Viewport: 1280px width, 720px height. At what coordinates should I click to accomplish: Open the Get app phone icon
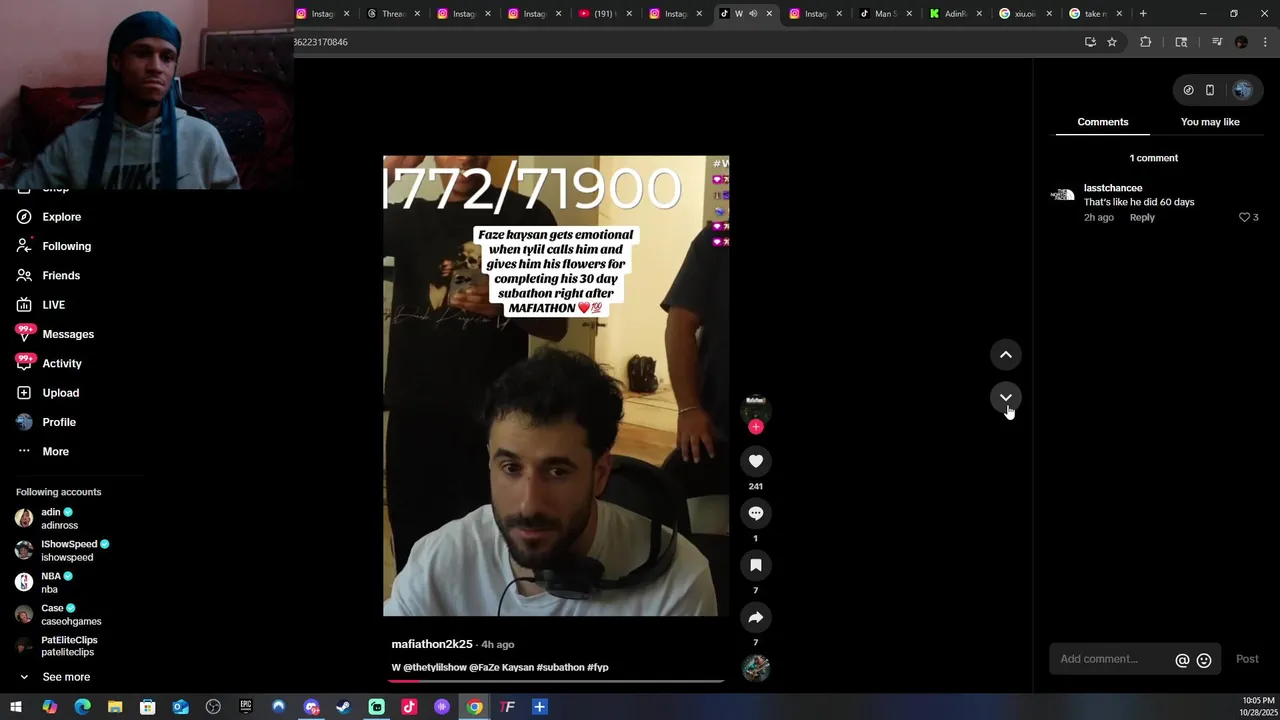1210,90
